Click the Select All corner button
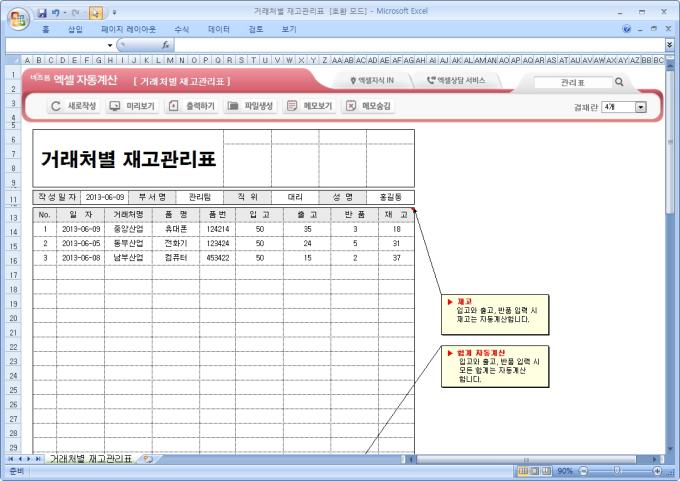The image size is (680, 481). click(13, 60)
